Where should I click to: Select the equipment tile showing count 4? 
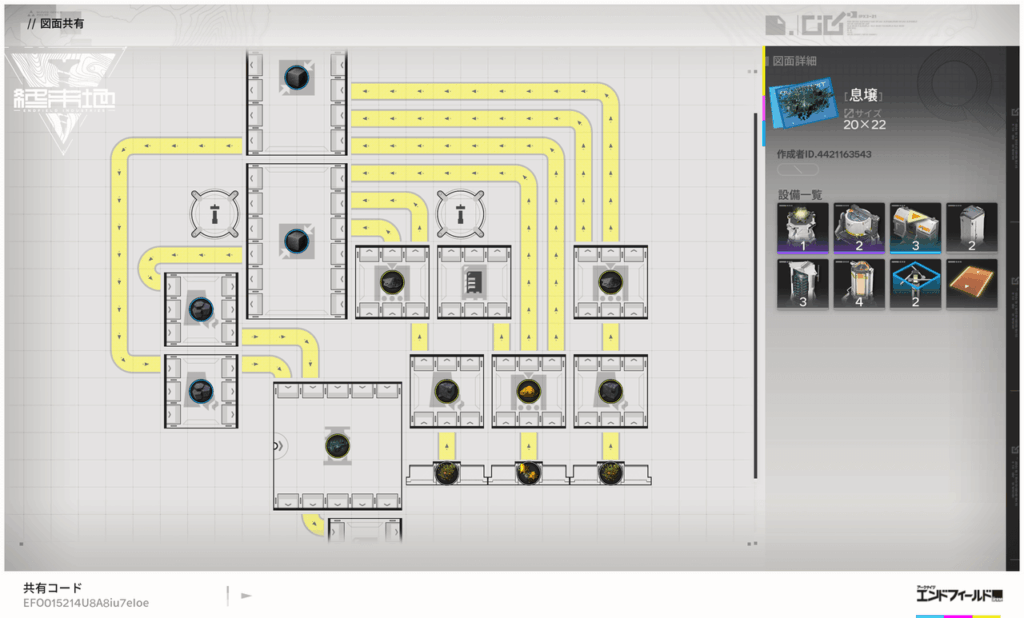859,284
